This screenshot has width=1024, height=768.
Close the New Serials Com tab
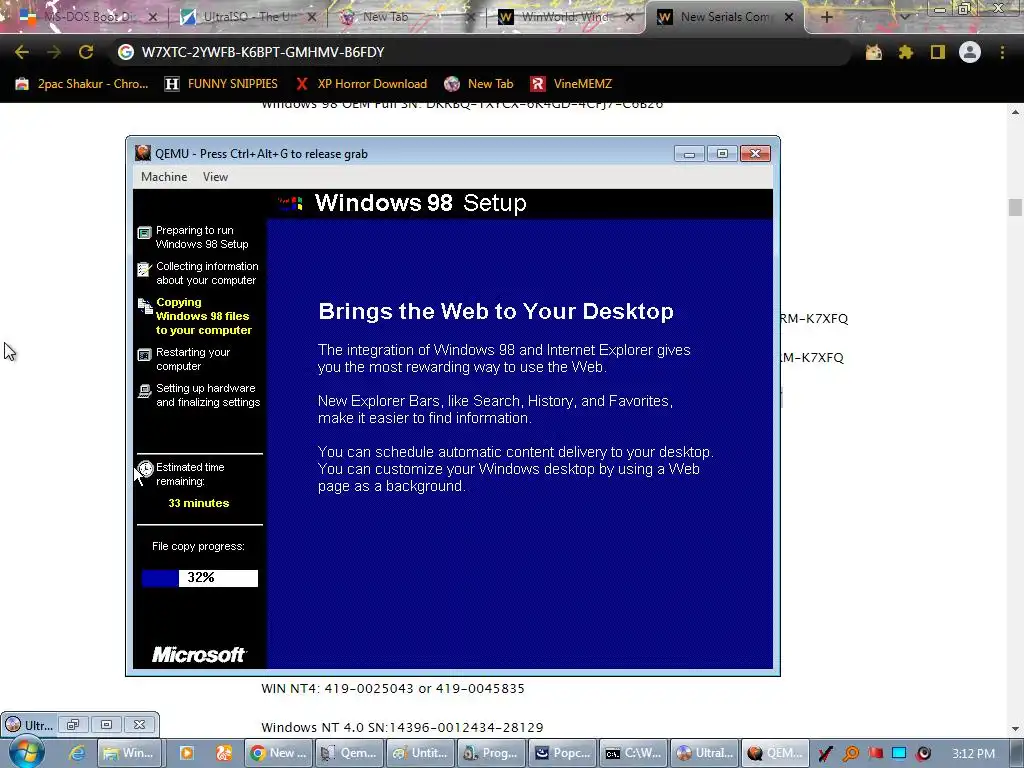(789, 17)
